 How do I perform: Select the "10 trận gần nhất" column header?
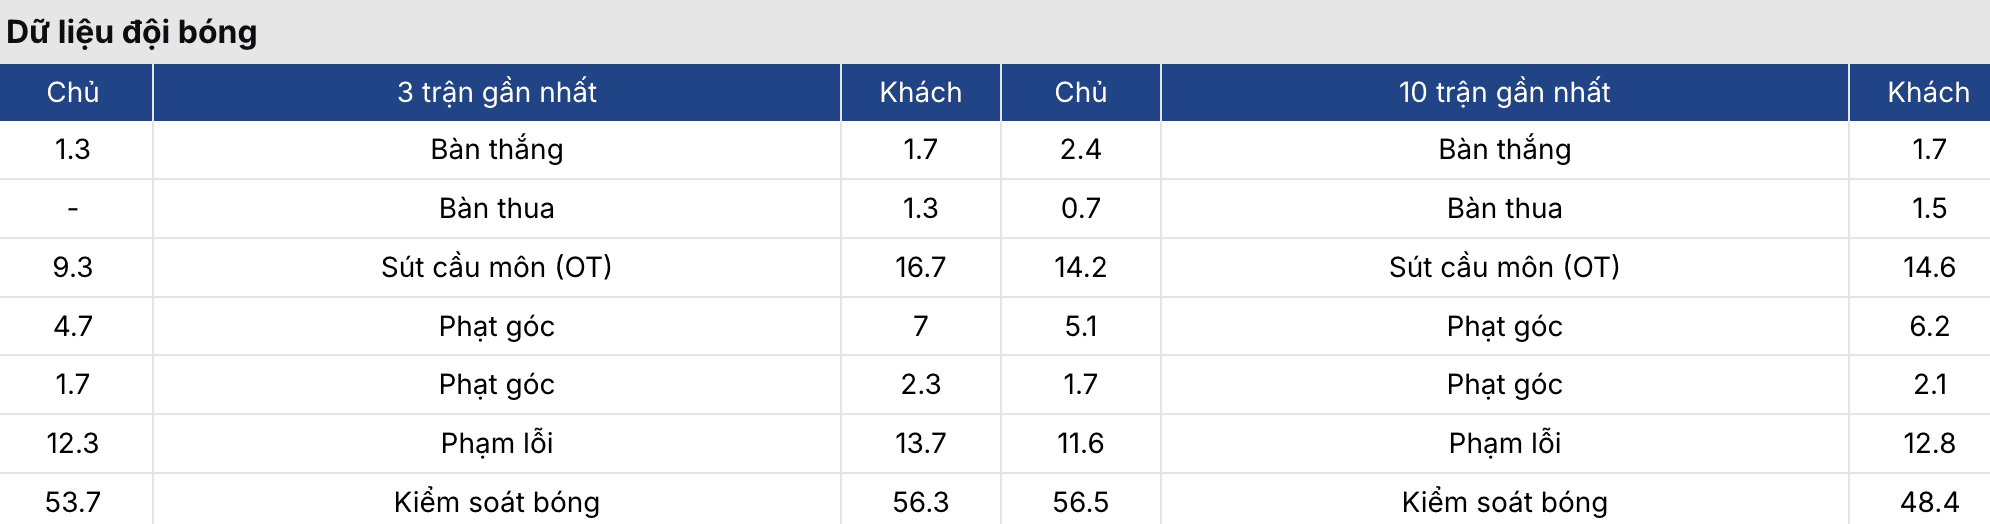[x=1504, y=92]
